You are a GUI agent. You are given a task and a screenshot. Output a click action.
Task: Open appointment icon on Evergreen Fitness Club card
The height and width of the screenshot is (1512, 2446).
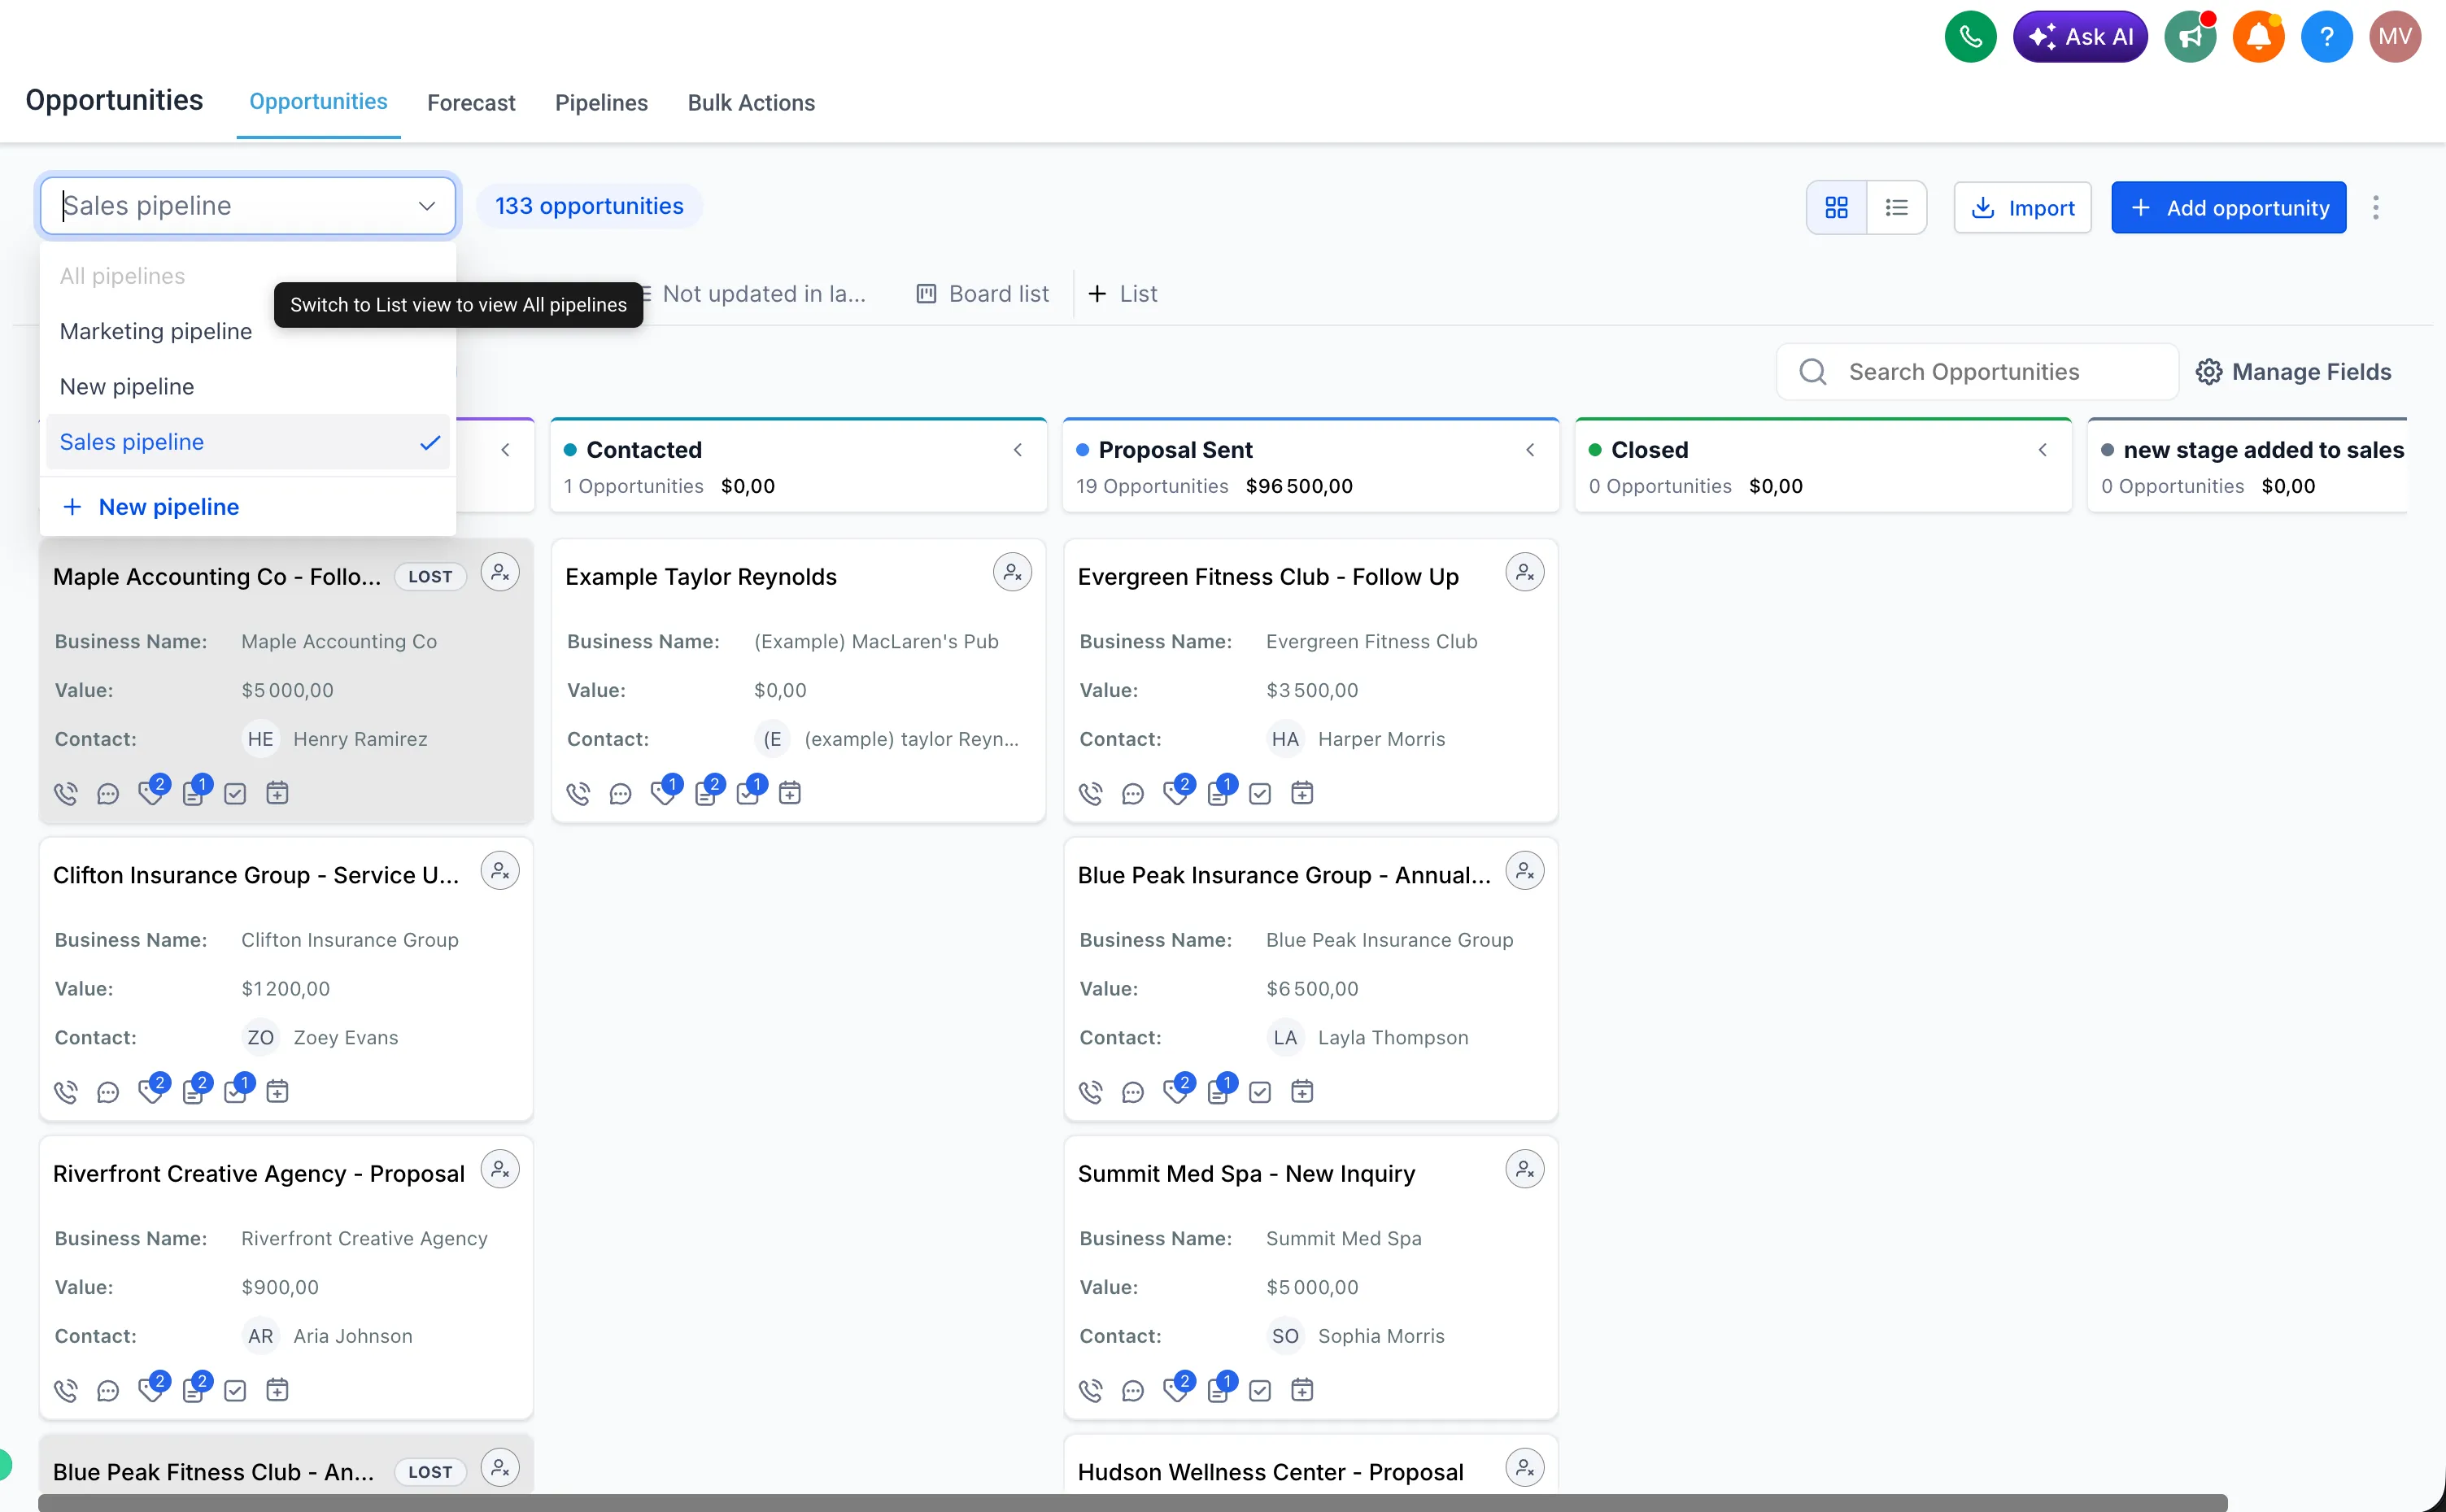tap(1302, 794)
